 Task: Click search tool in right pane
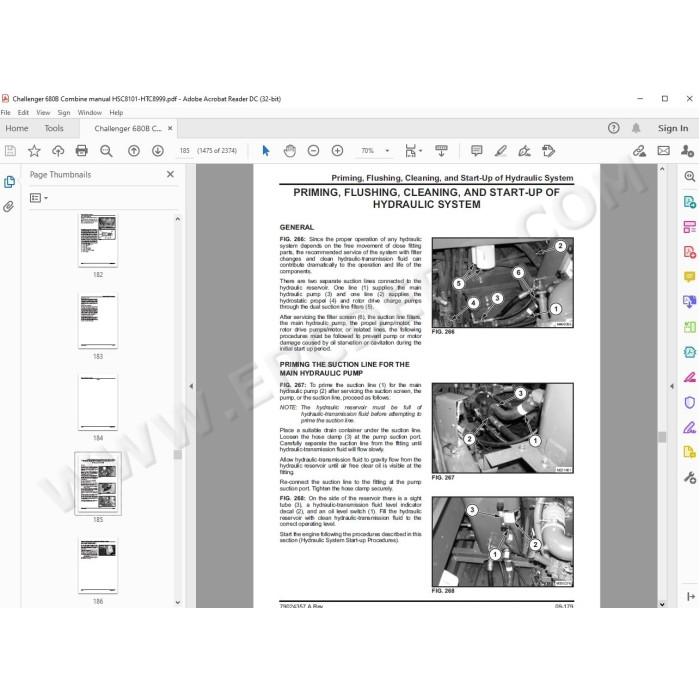(x=690, y=177)
